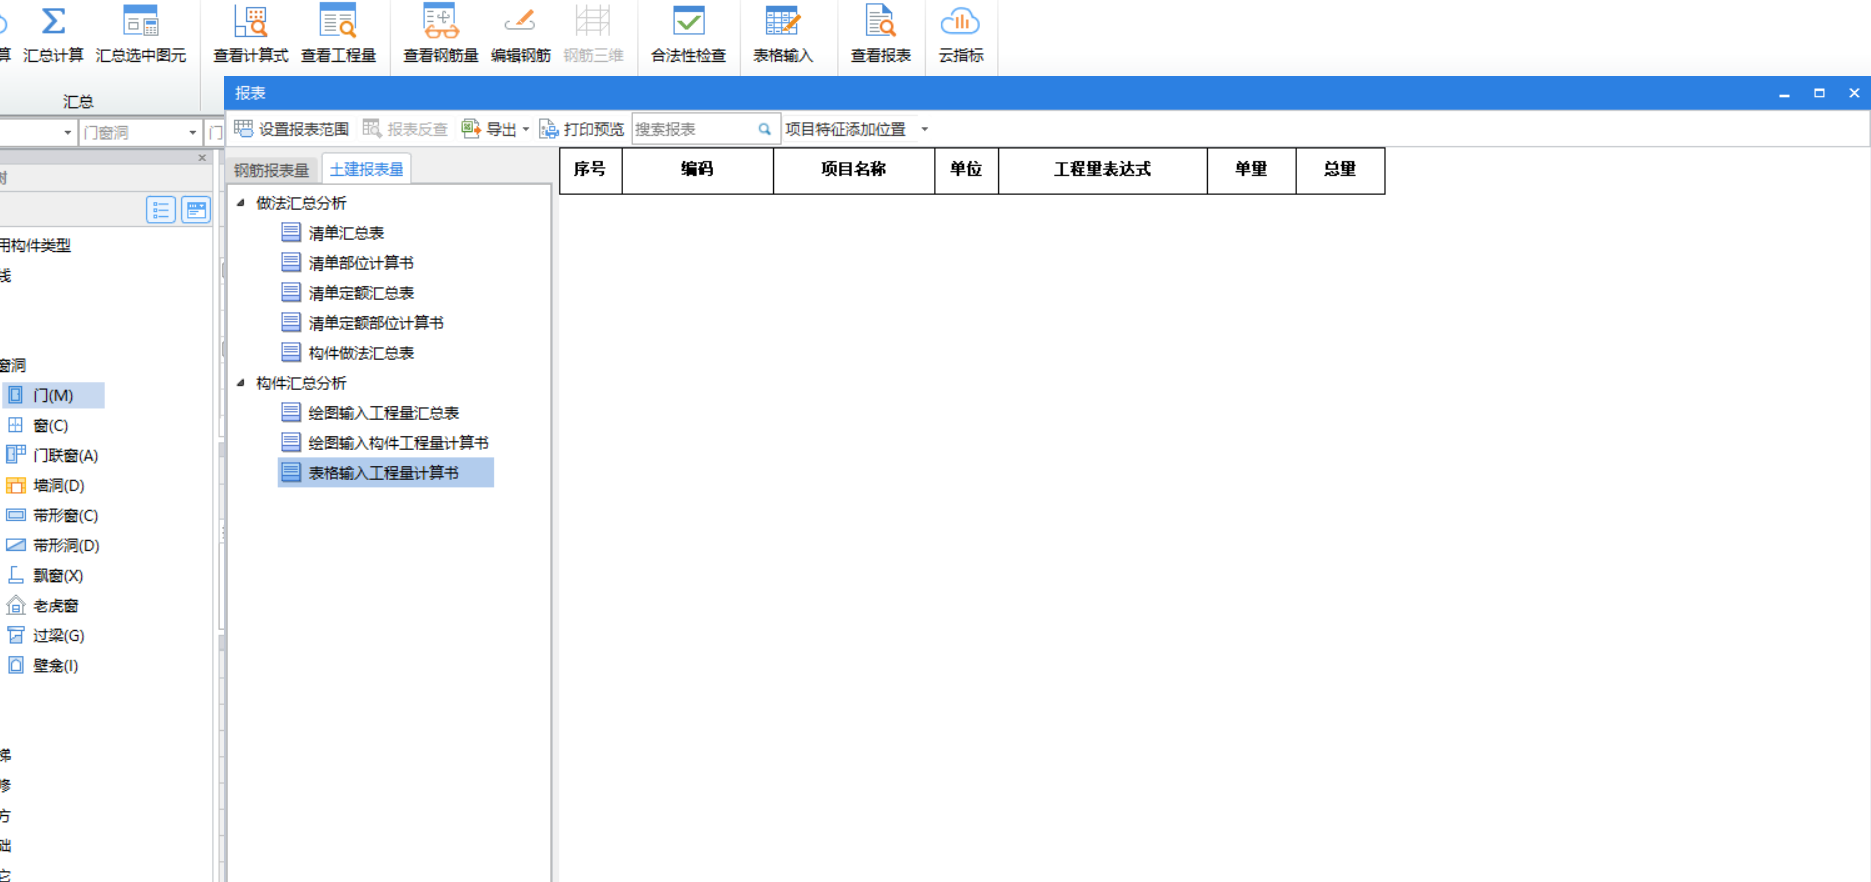Viewport: 1871px width, 882px height.
Task: Click the search magnifier in 搜索报表 box
Action: pyautogui.click(x=764, y=129)
